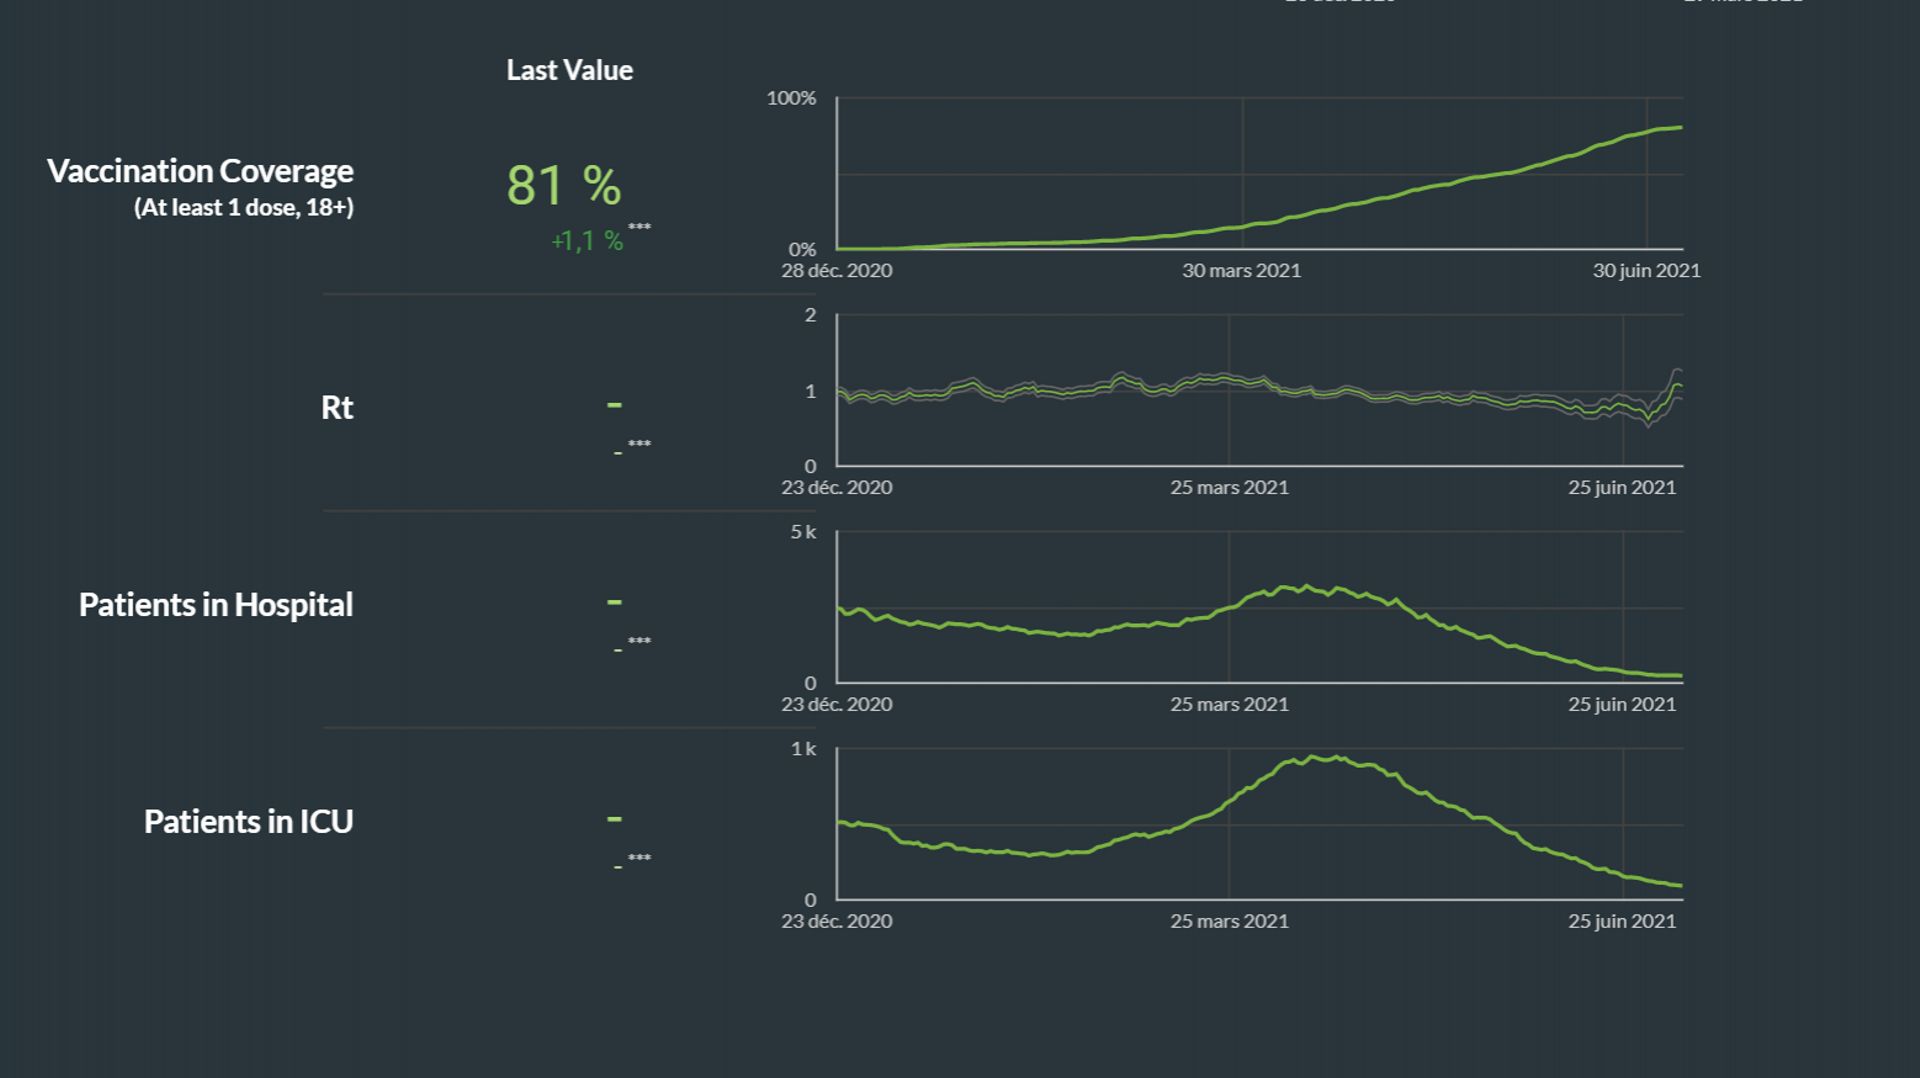
Task: Click the 30 mars 2021 vaccination axis label
Action: pyautogui.click(x=1242, y=271)
